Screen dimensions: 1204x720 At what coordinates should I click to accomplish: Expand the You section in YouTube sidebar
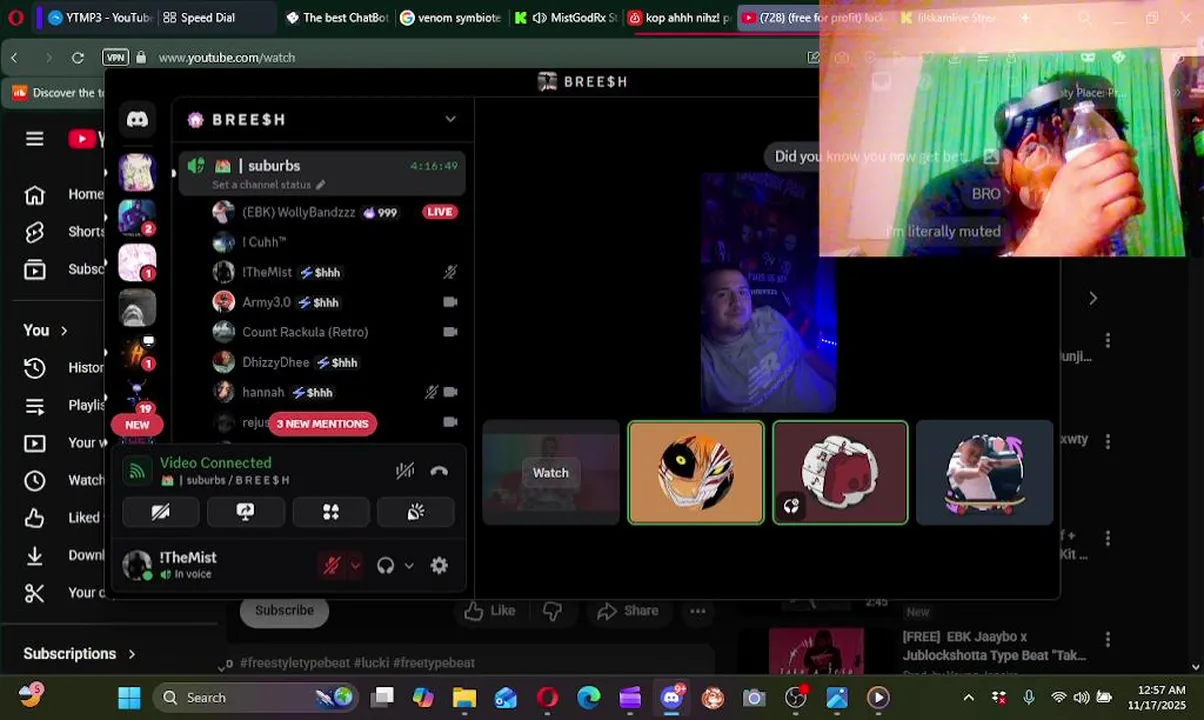click(x=46, y=330)
